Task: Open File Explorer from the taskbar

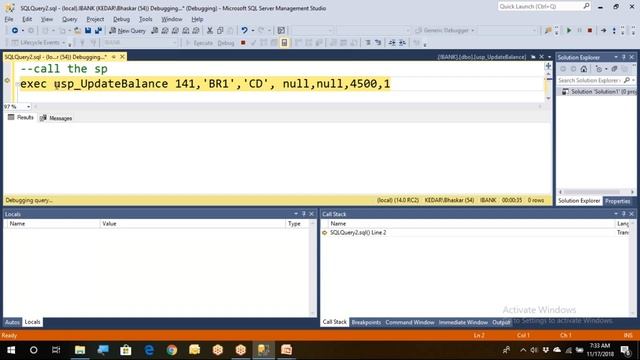Action: [80, 350]
